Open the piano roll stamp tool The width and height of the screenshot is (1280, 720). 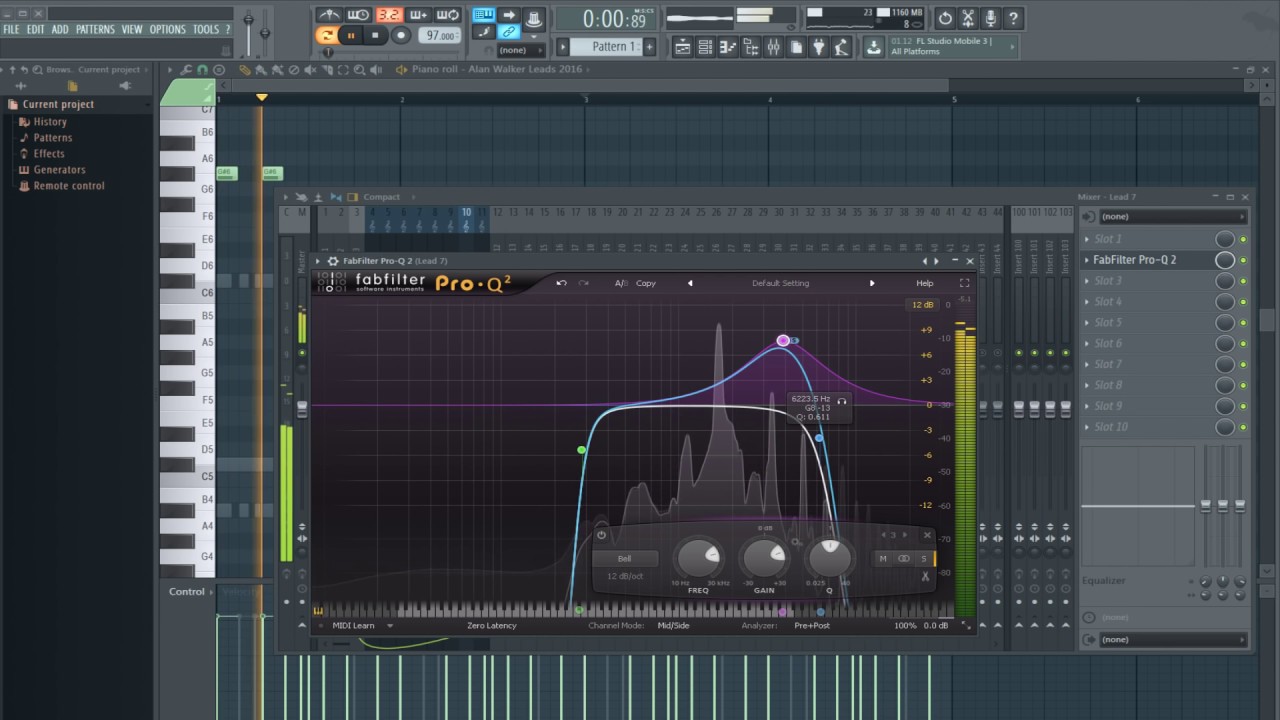[x=219, y=70]
